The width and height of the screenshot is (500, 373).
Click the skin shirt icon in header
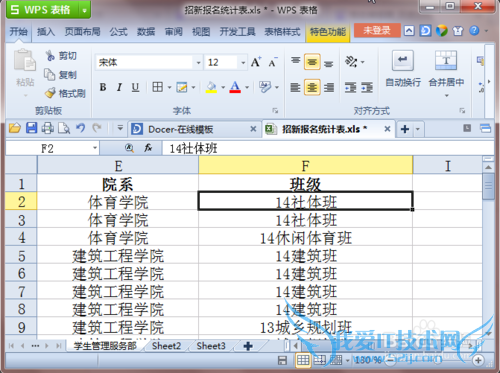(x=458, y=31)
